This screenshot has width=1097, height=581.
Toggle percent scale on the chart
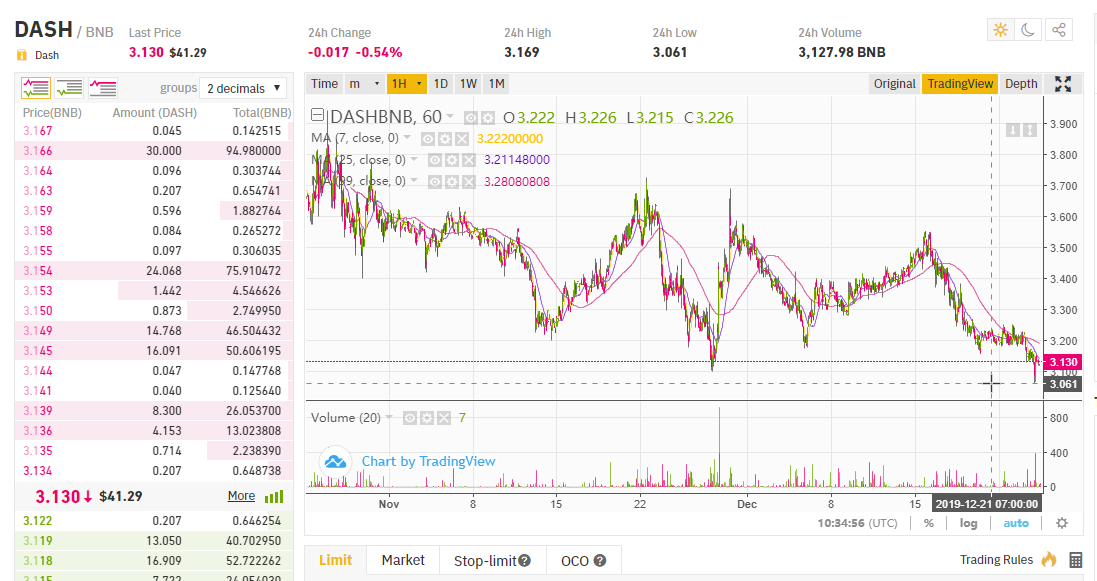coord(929,523)
